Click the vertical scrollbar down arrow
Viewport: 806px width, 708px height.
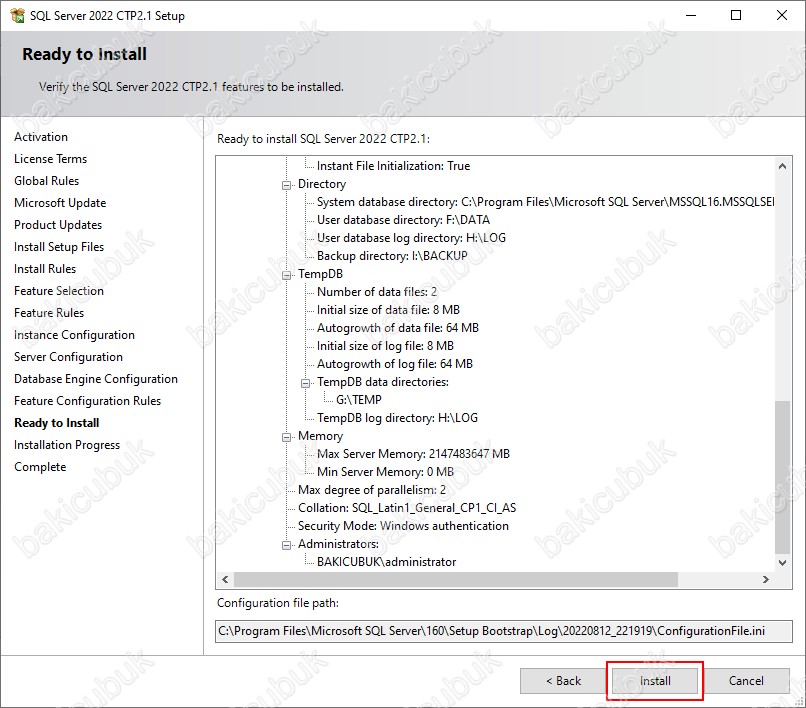(x=782, y=562)
